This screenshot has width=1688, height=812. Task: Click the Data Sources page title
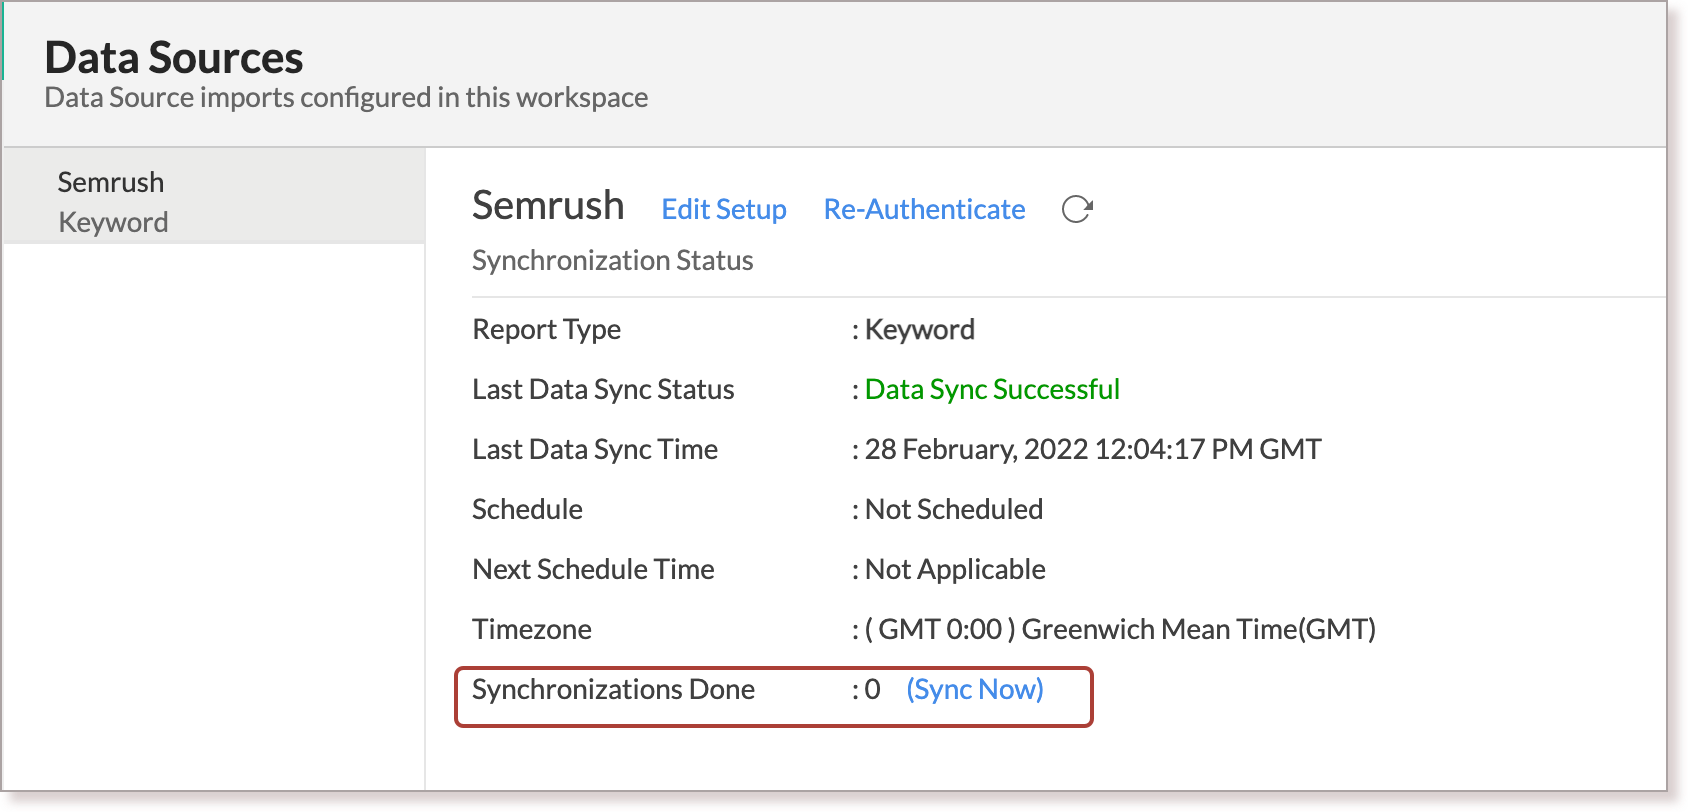(x=174, y=57)
